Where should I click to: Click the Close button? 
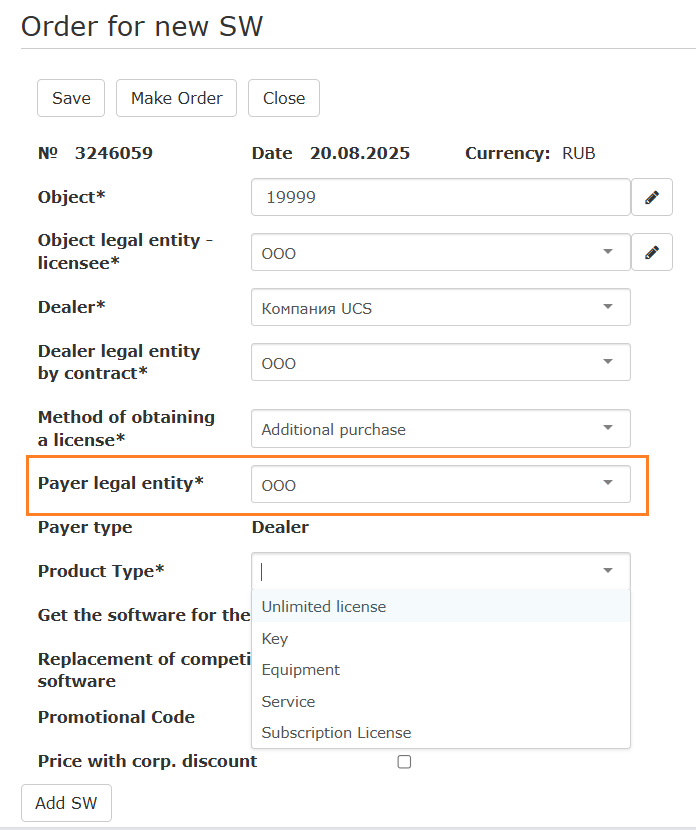284,98
